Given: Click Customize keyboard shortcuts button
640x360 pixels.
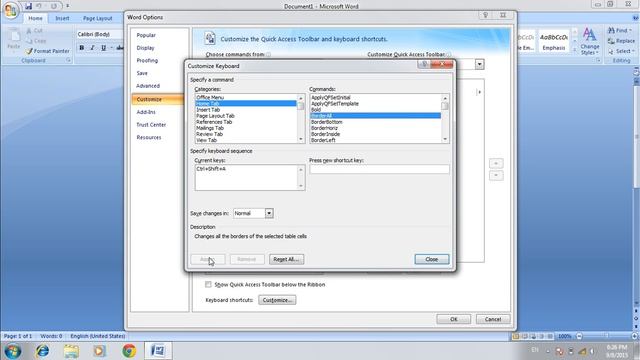Looking at the screenshot, I should click(x=277, y=300).
